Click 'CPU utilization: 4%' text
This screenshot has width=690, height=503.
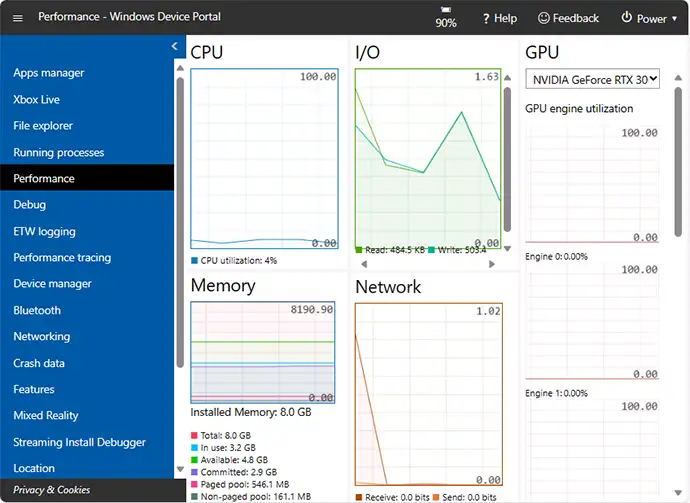[239, 261]
